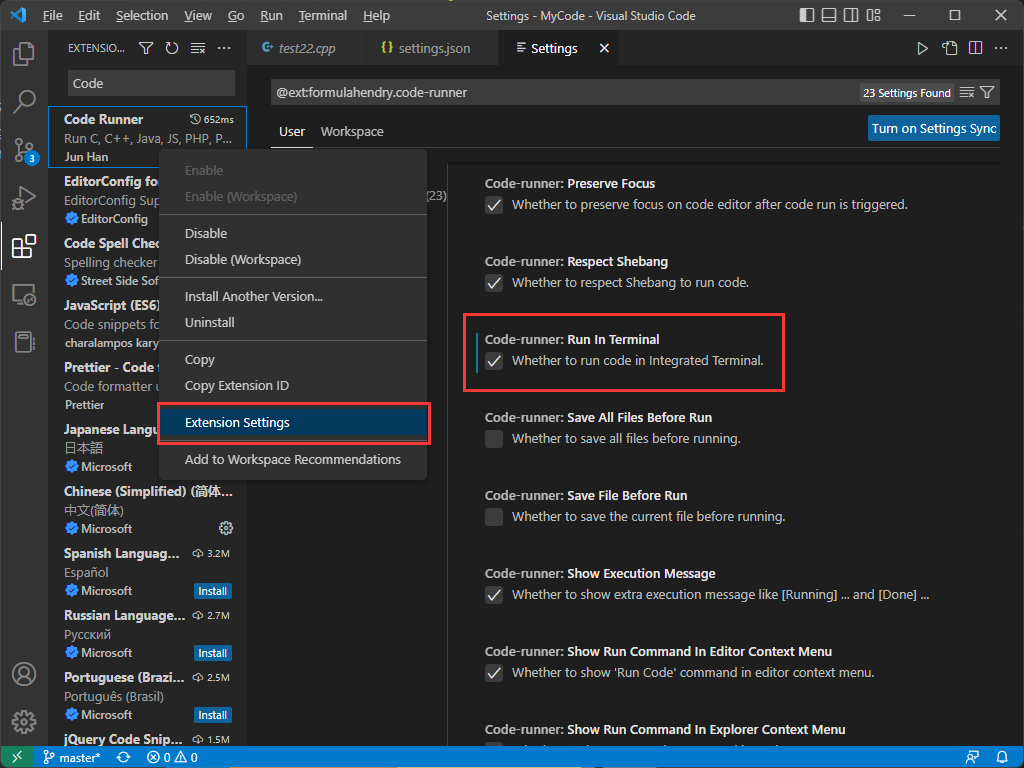The height and width of the screenshot is (768, 1024).
Task: Toggle secondary side bar layout icon
Action: coord(851,15)
